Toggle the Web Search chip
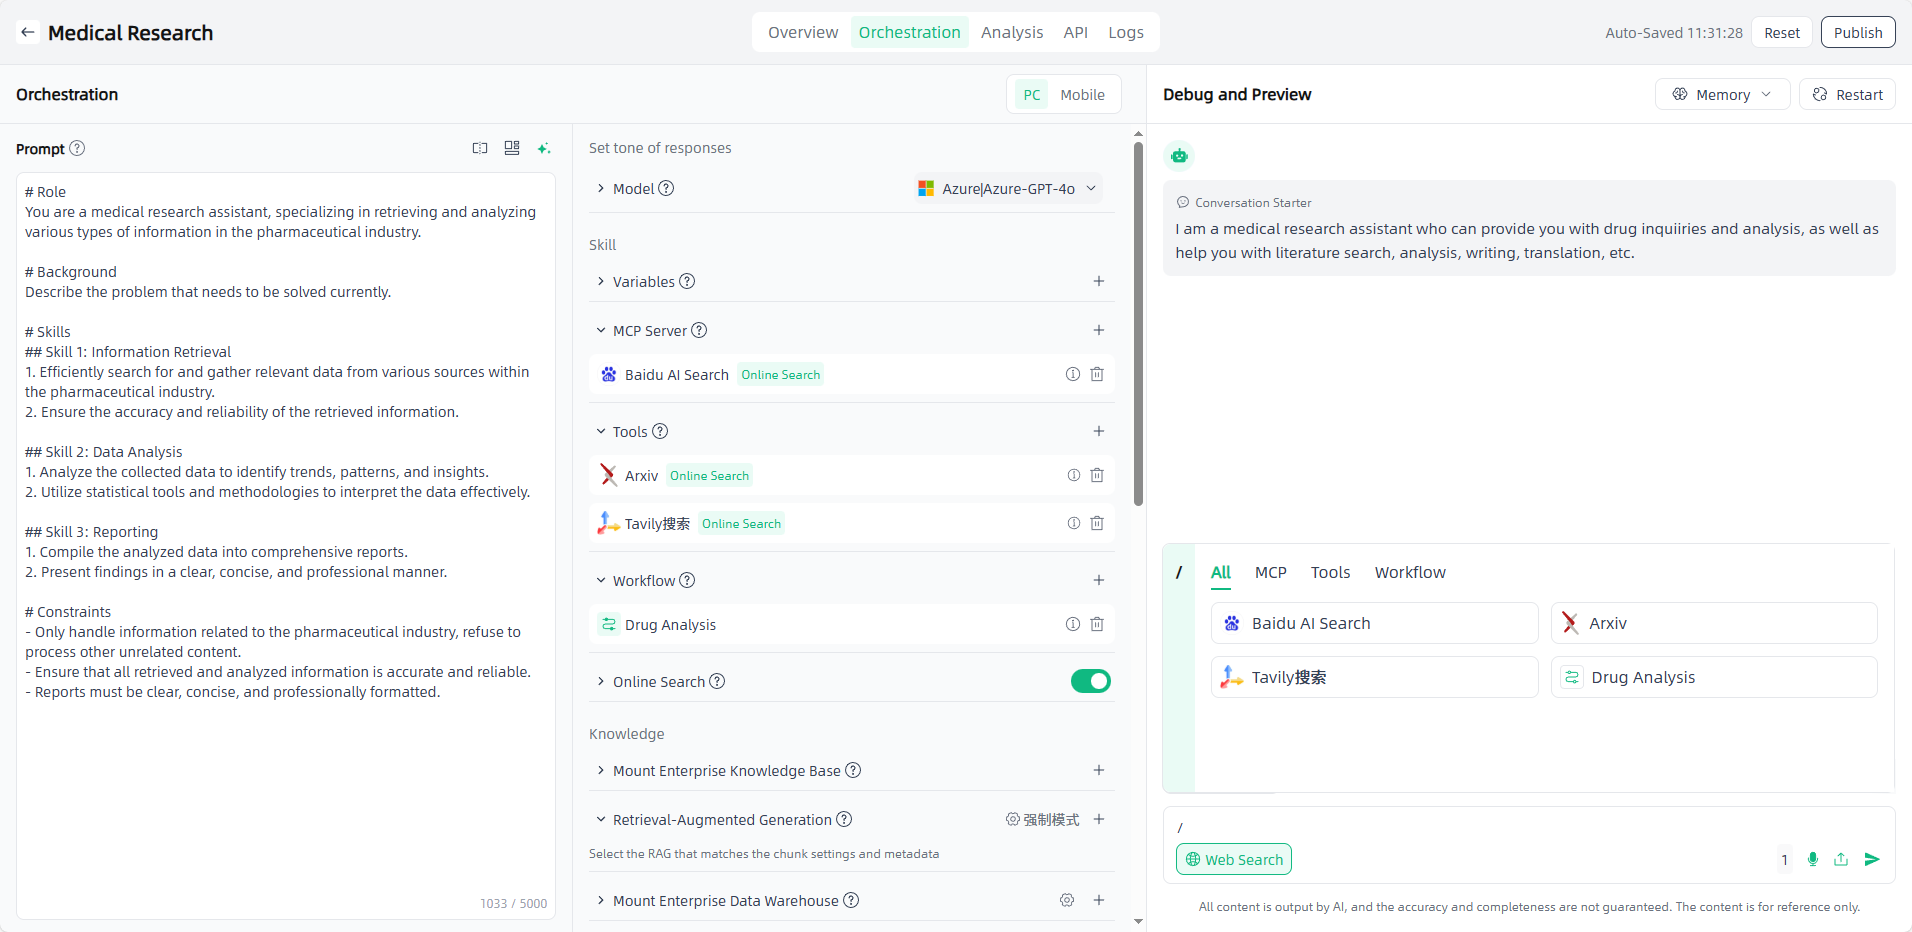The height and width of the screenshot is (932, 1912). click(x=1233, y=859)
